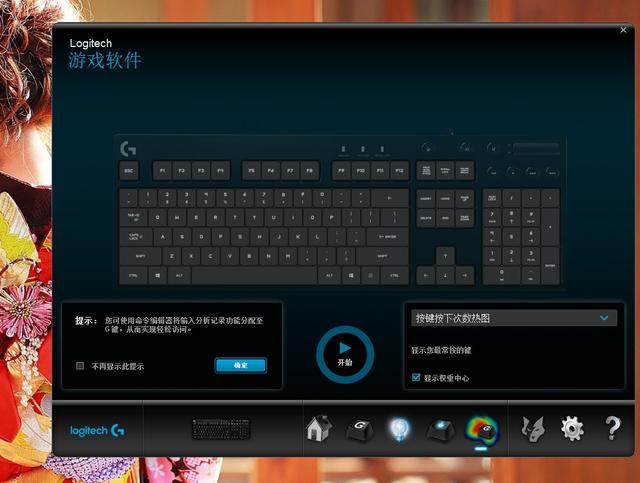Open the ARX Control wolf-head icon
This screenshot has height=483, width=640.
[x=532, y=429]
